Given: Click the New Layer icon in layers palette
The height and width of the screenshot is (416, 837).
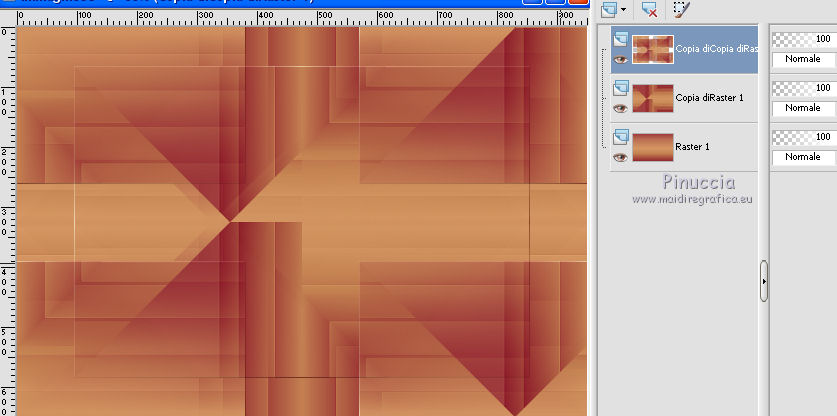Looking at the screenshot, I should (x=609, y=9).
